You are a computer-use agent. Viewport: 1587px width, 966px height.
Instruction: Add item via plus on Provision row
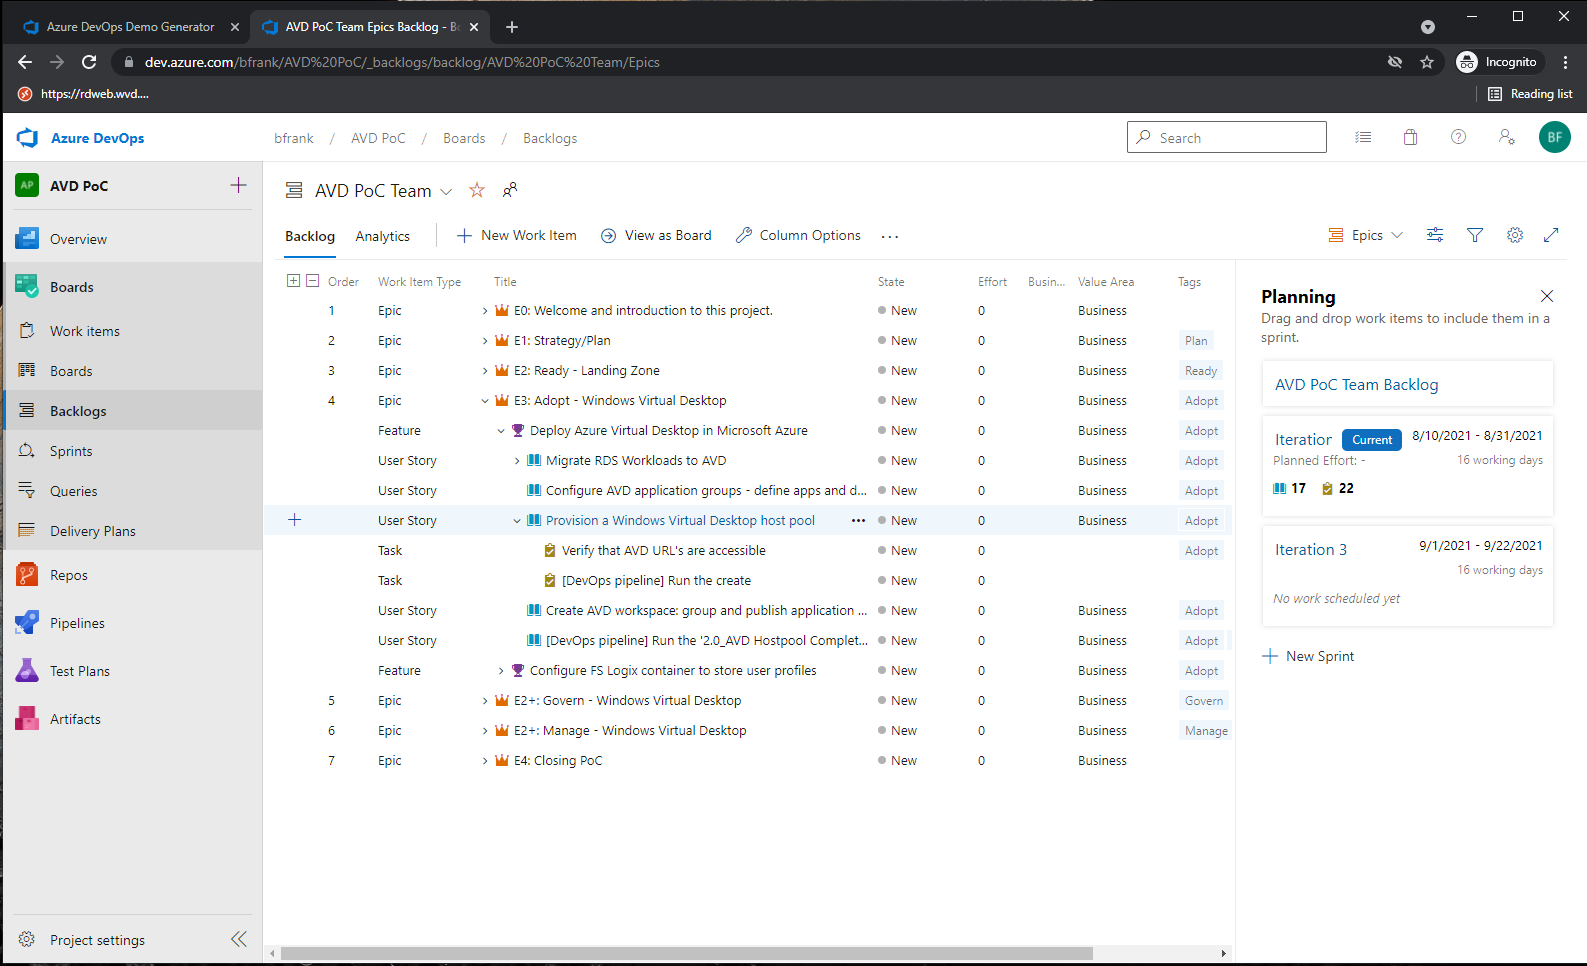[x=295, y=519]
